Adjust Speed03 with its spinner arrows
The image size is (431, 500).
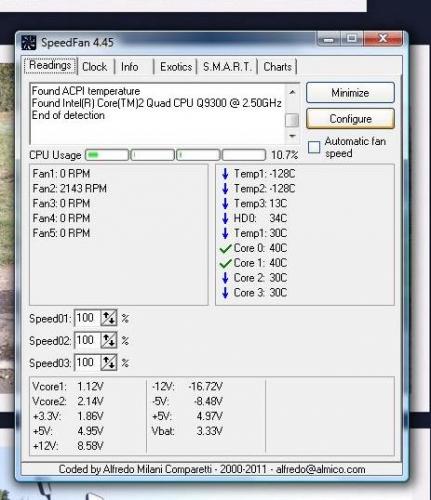(109, 362)
